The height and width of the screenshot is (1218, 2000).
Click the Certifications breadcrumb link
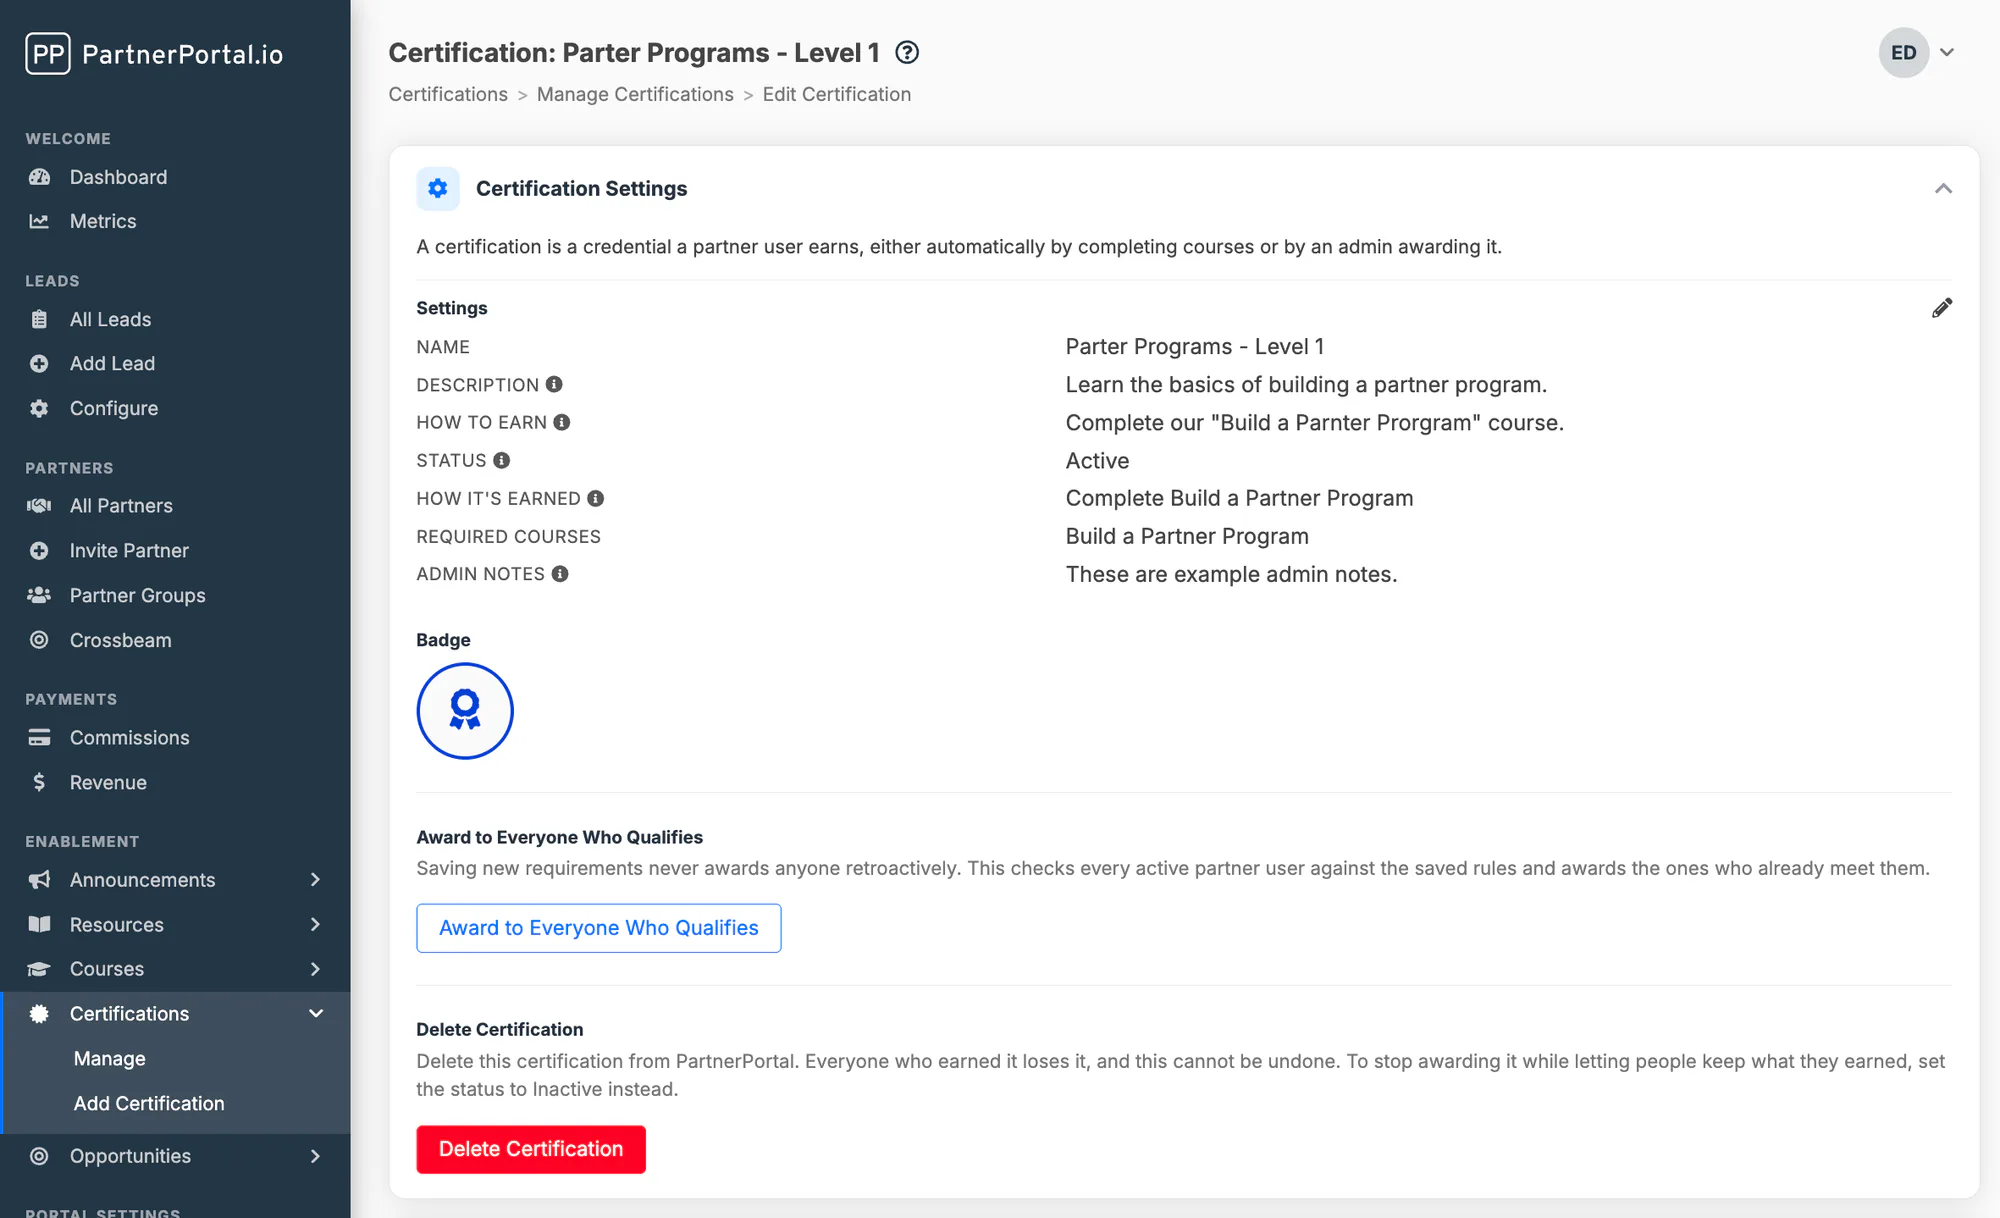point(448,94)
